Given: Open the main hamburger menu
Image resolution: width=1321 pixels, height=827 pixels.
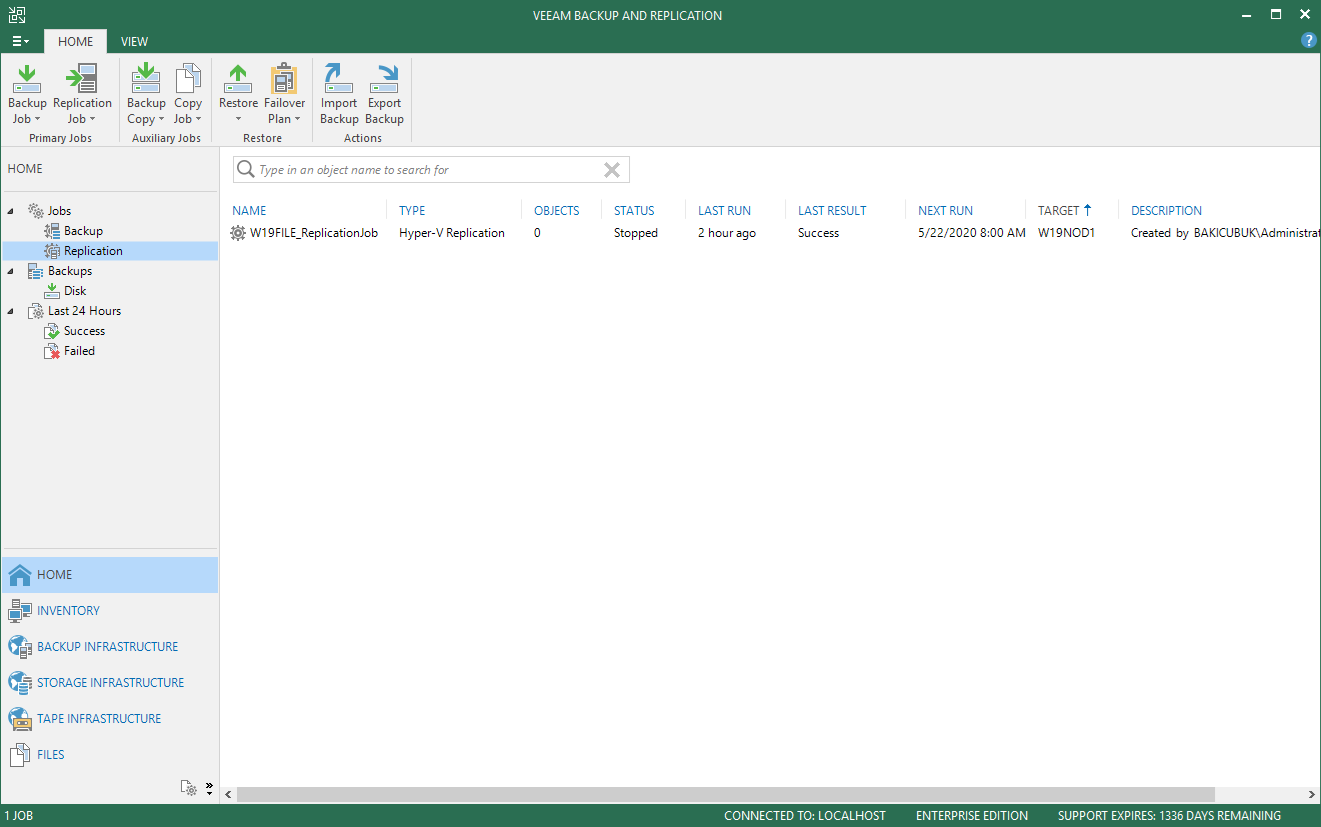Looking at the screenshot, I should click(20, 41).
